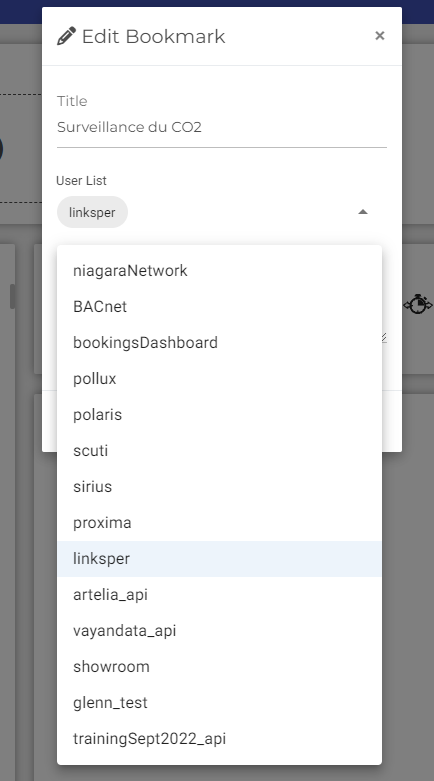This screenshot has height=781, width=434.
Task: Choose vayandata_api in the dropdown
Action: [219, 631]
